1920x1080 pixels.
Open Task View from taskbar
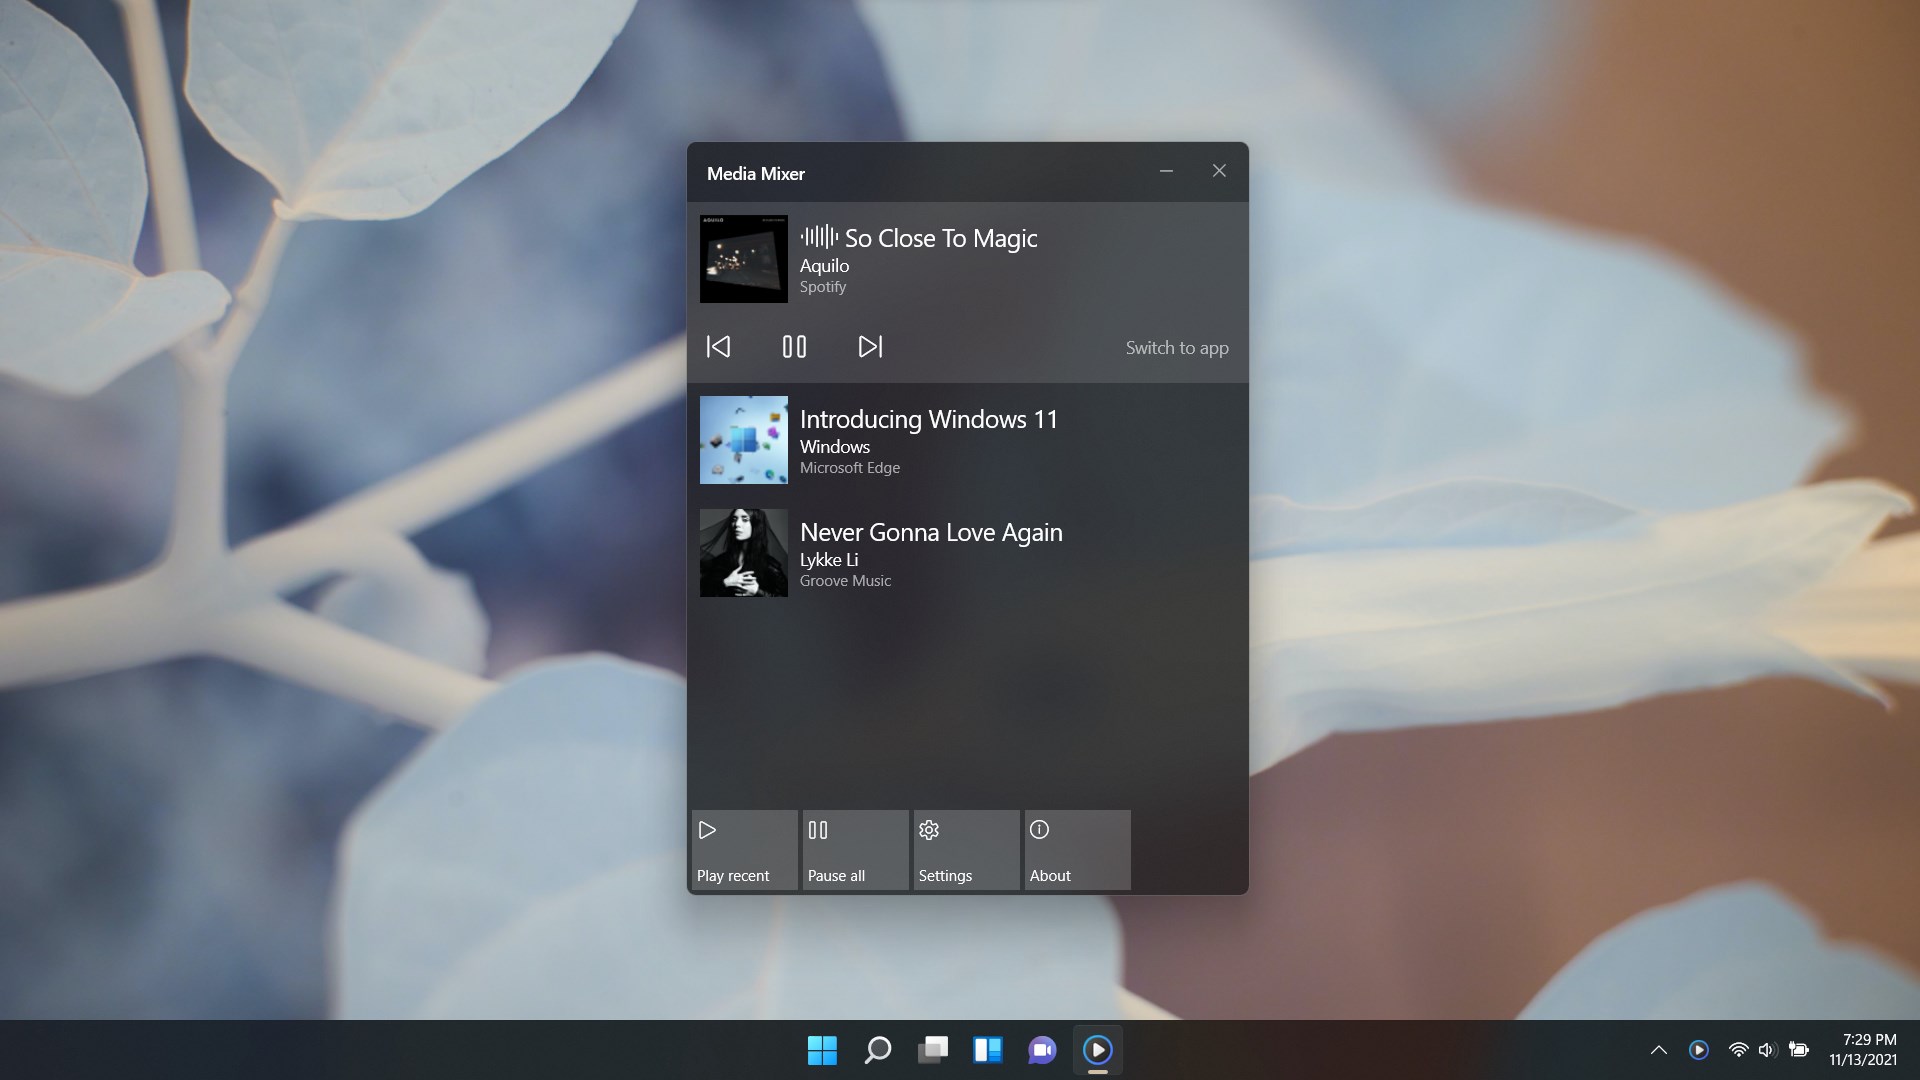[x=932, y=1050]
